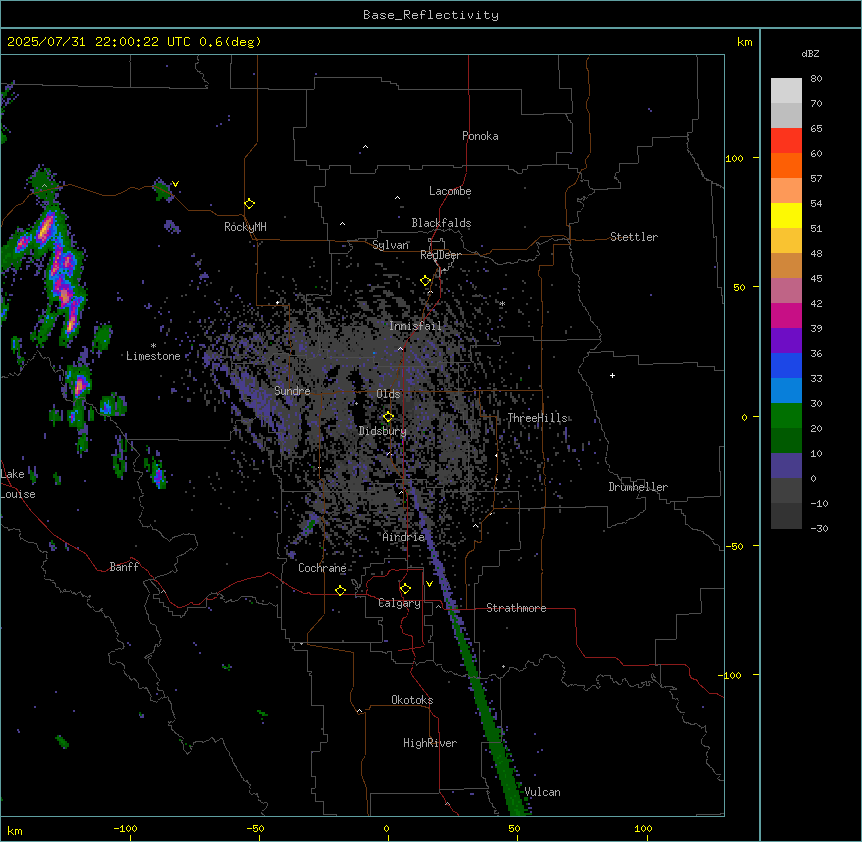Click the Drumheller city label

(x=638, y=487)
